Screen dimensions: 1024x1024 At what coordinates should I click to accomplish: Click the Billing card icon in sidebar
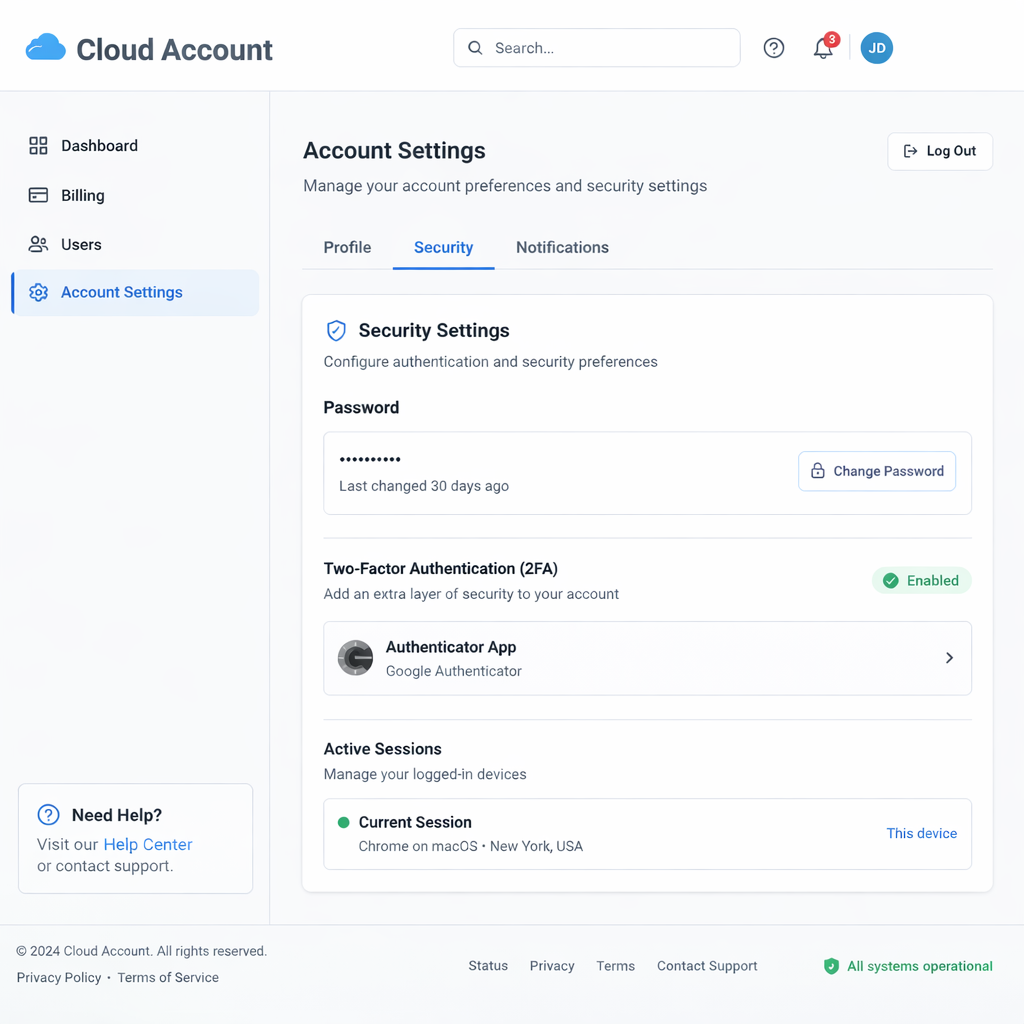(38, 196)
